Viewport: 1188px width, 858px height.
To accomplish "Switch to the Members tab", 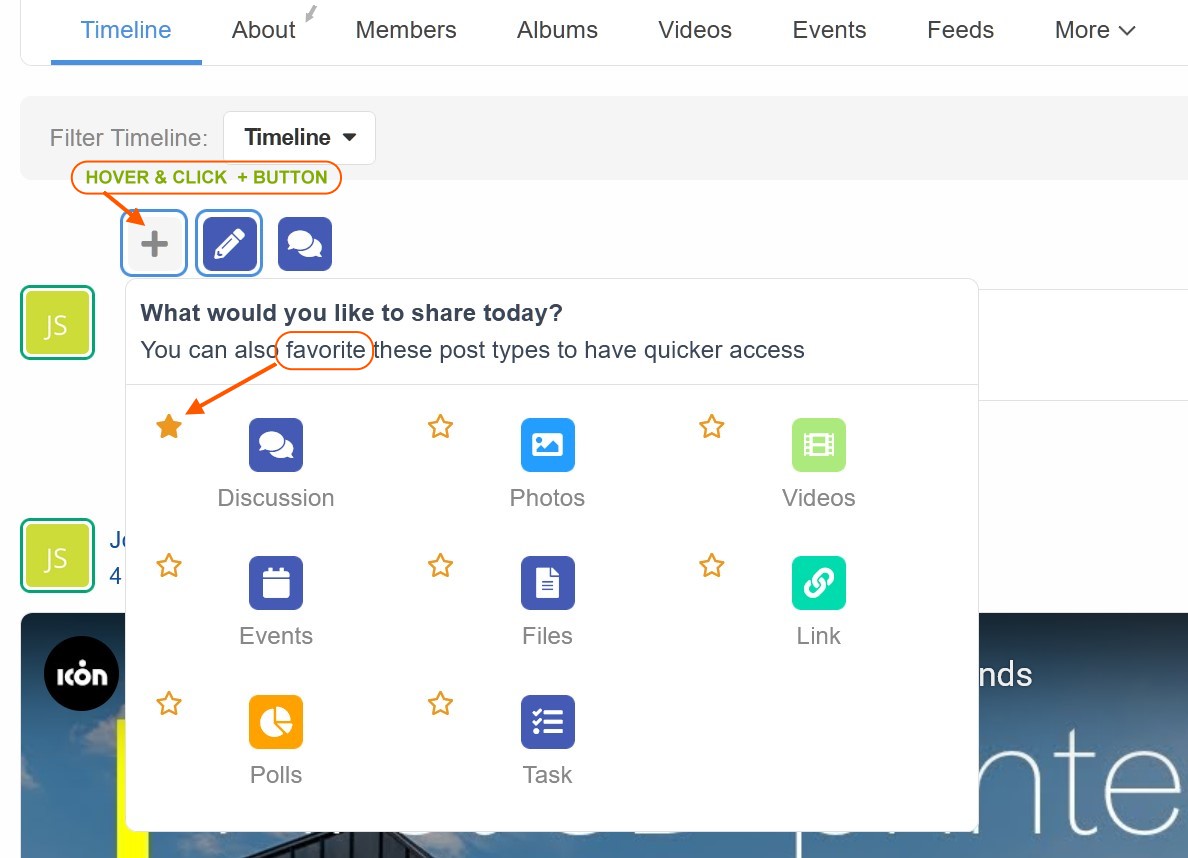I will tap(406, 30).
